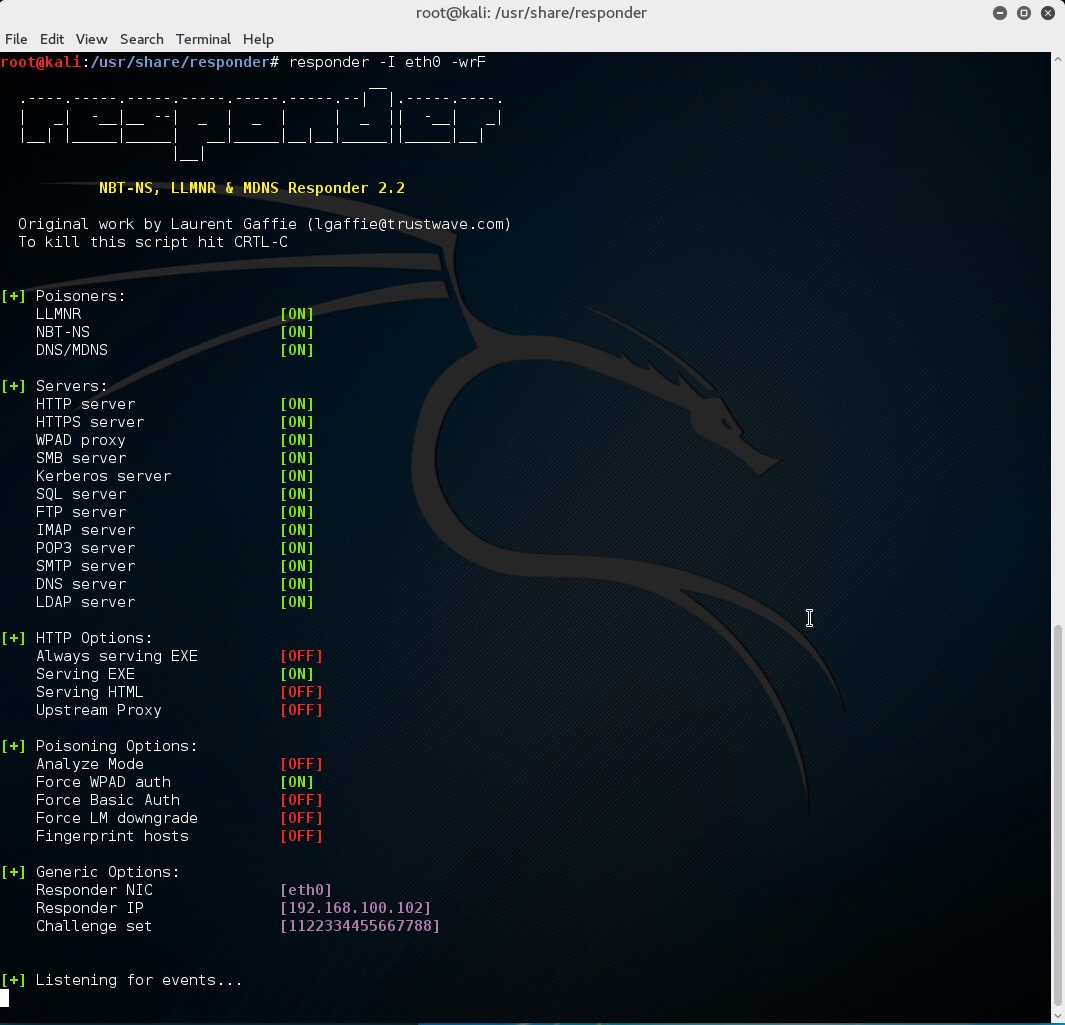Viewport: 1065px width, 1025px height.
Task: Click the Responder IP value '[192.168.100.102]'
Action: coord(355,908)
